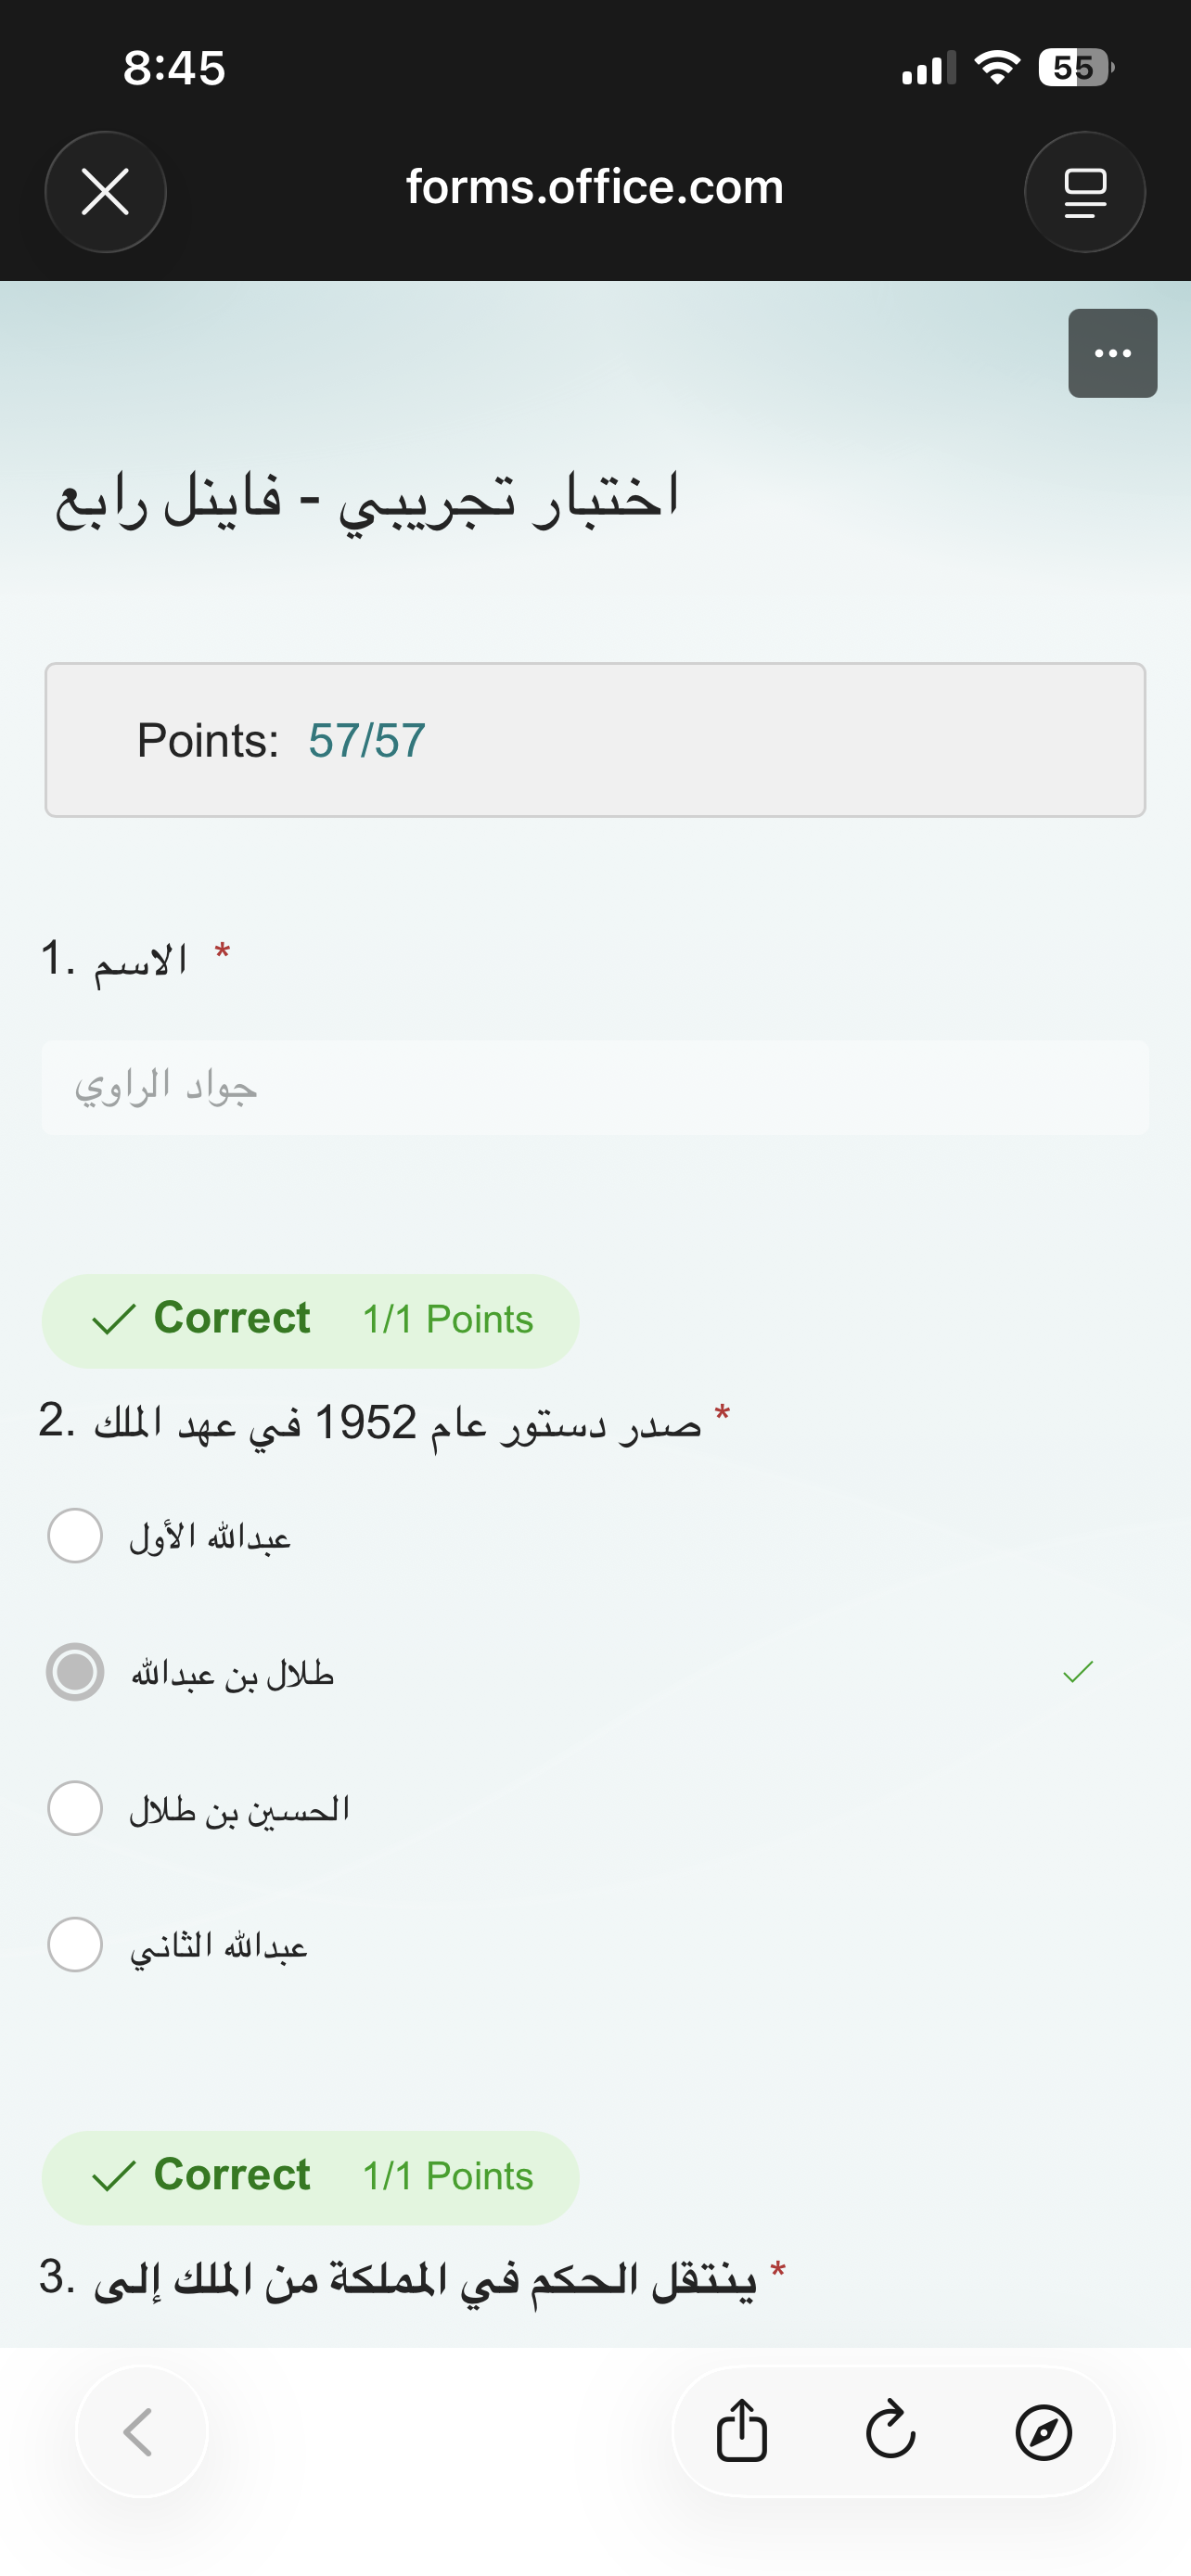Open the three-dots more options menu
Screen dimensions: 1191x2576
pyautogui.click(x=1112, y=353)
